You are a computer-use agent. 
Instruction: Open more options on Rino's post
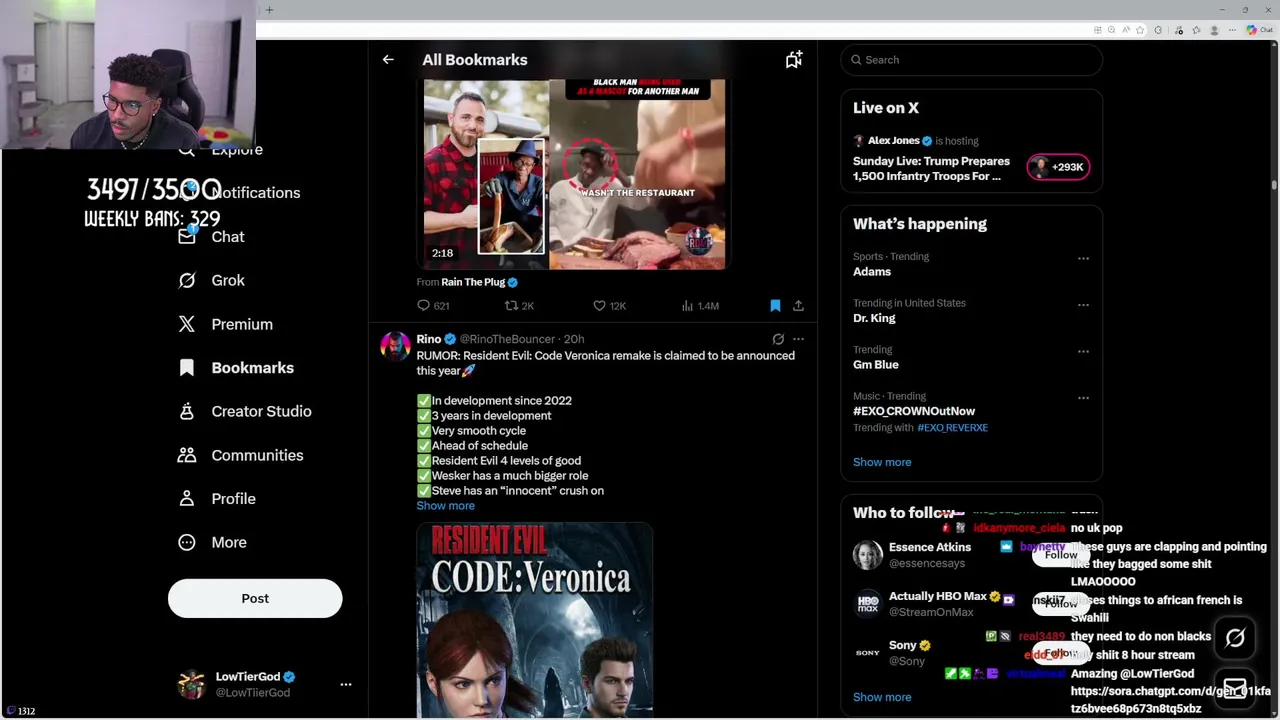(x=798, y=339)
